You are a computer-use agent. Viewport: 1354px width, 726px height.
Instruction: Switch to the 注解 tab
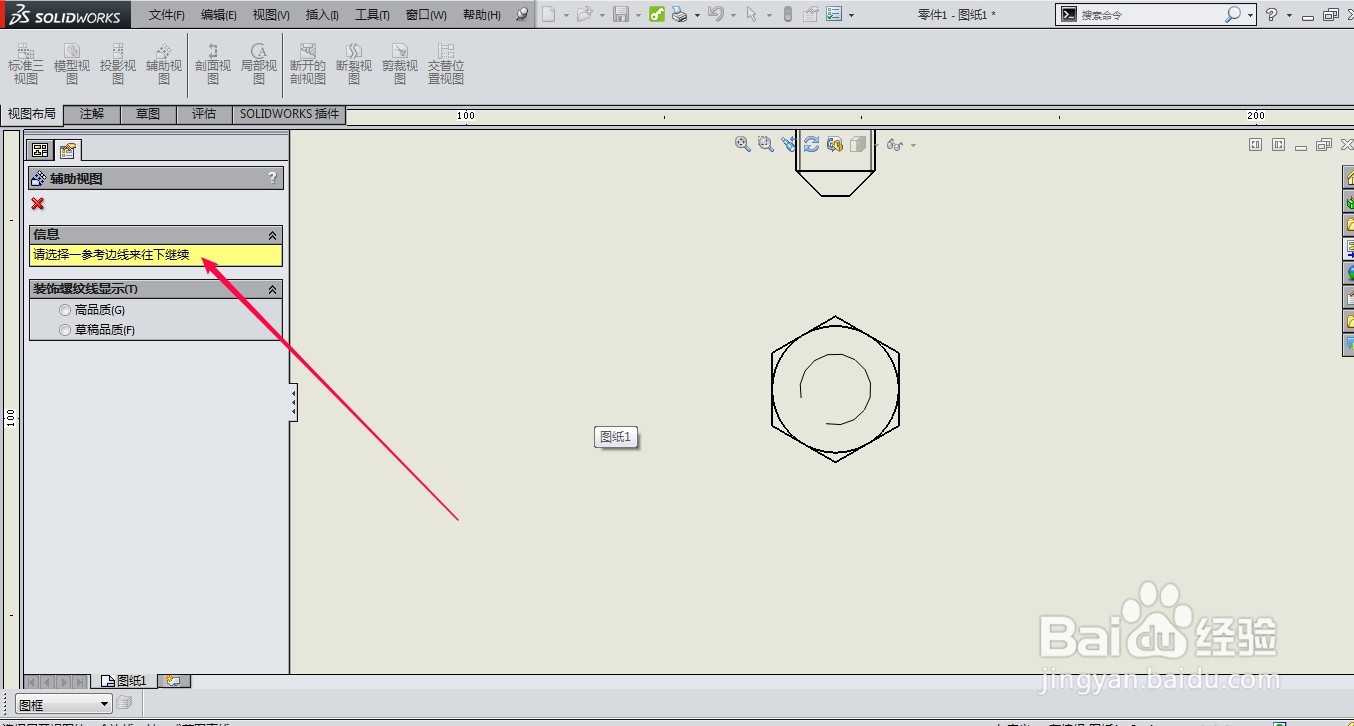92,114
